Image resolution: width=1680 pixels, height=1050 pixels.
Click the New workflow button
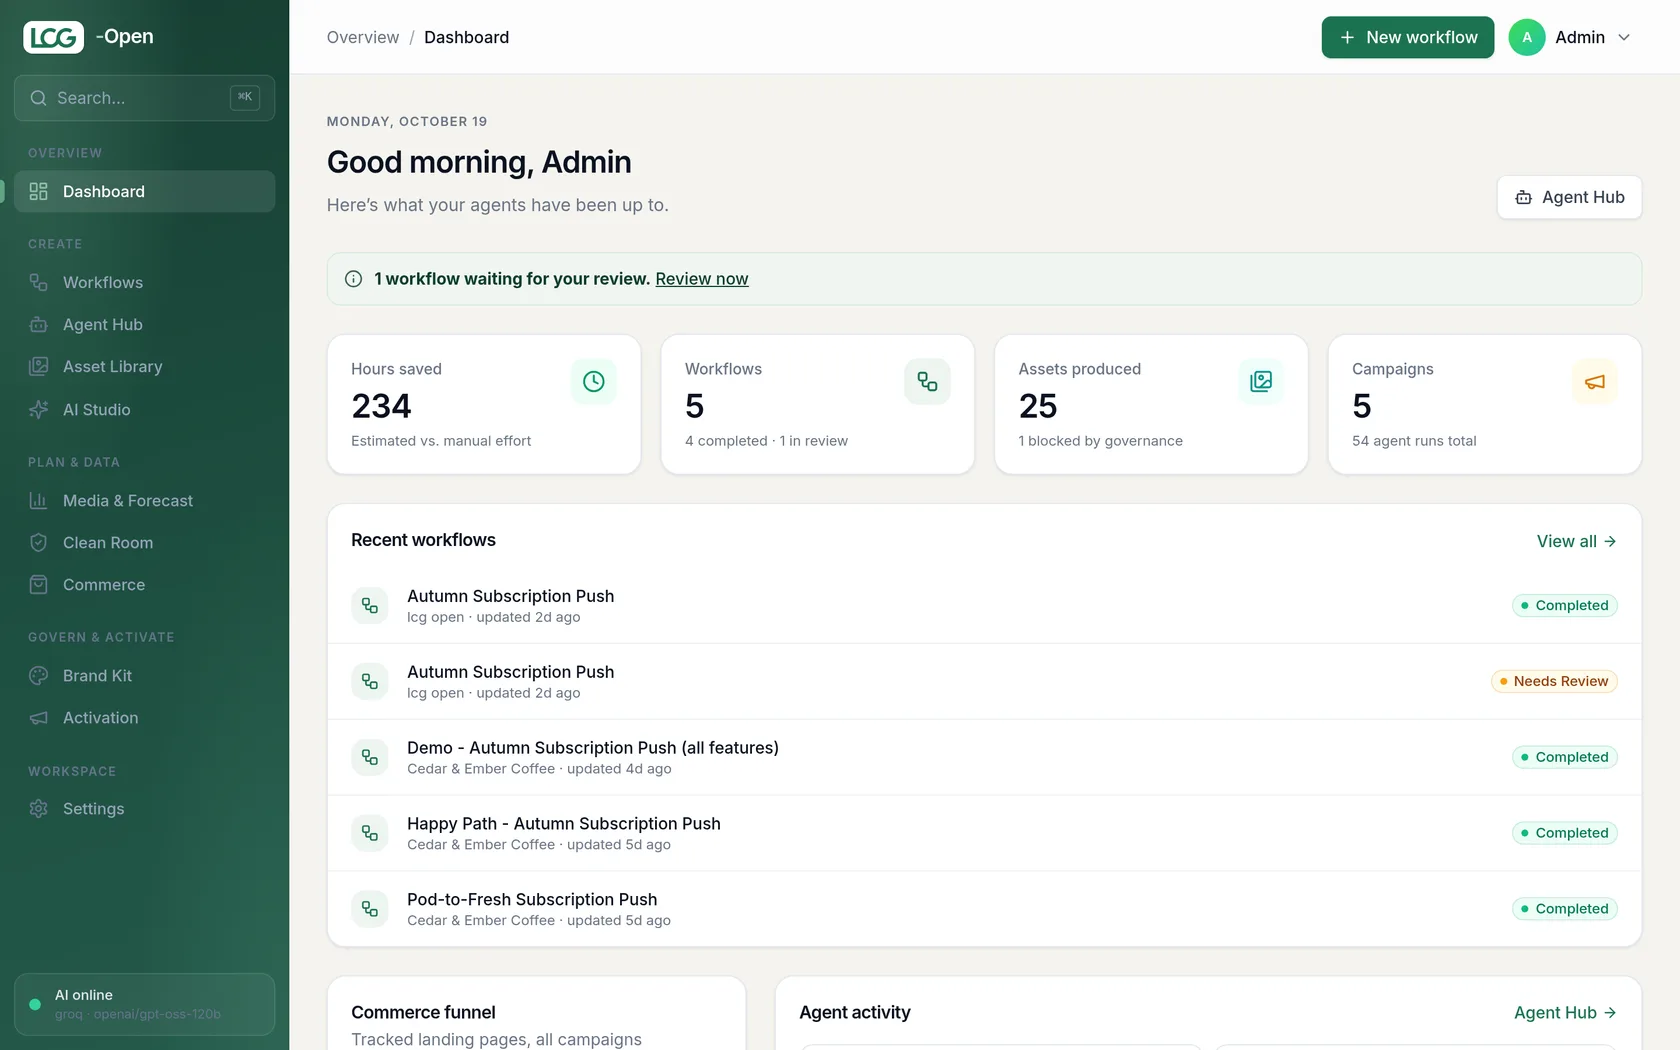[x=1407, y=37]
